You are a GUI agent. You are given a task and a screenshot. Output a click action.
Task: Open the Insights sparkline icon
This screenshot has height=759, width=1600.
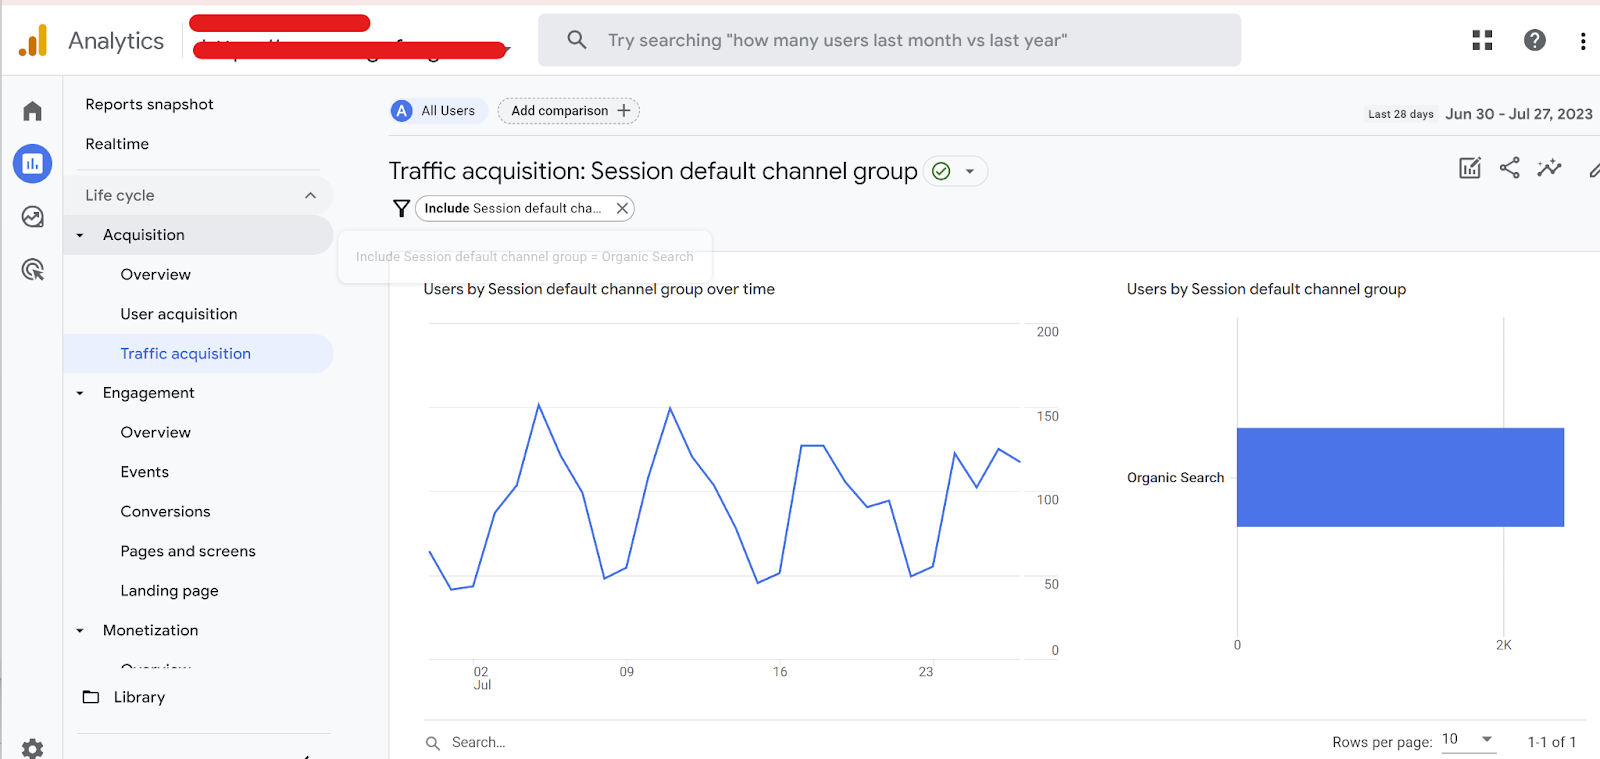[1549, 168]
